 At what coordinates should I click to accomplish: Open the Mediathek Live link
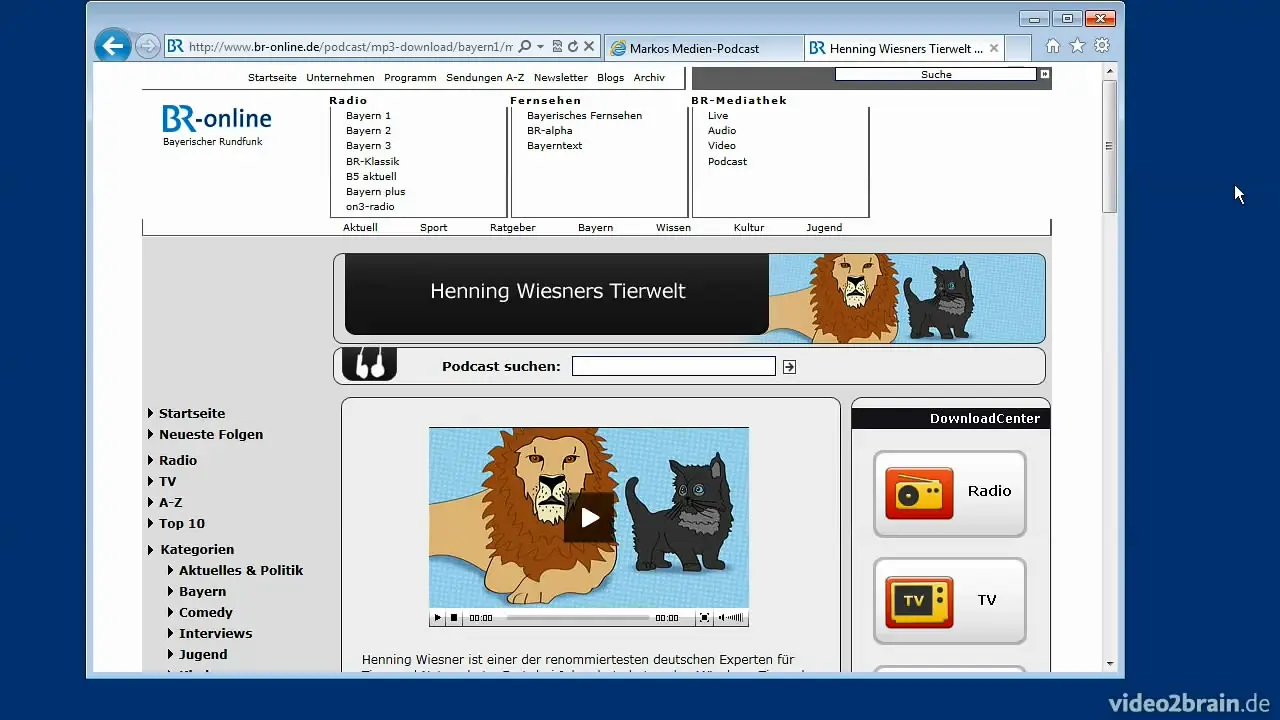pyautogui.click(x=718, y=116)
